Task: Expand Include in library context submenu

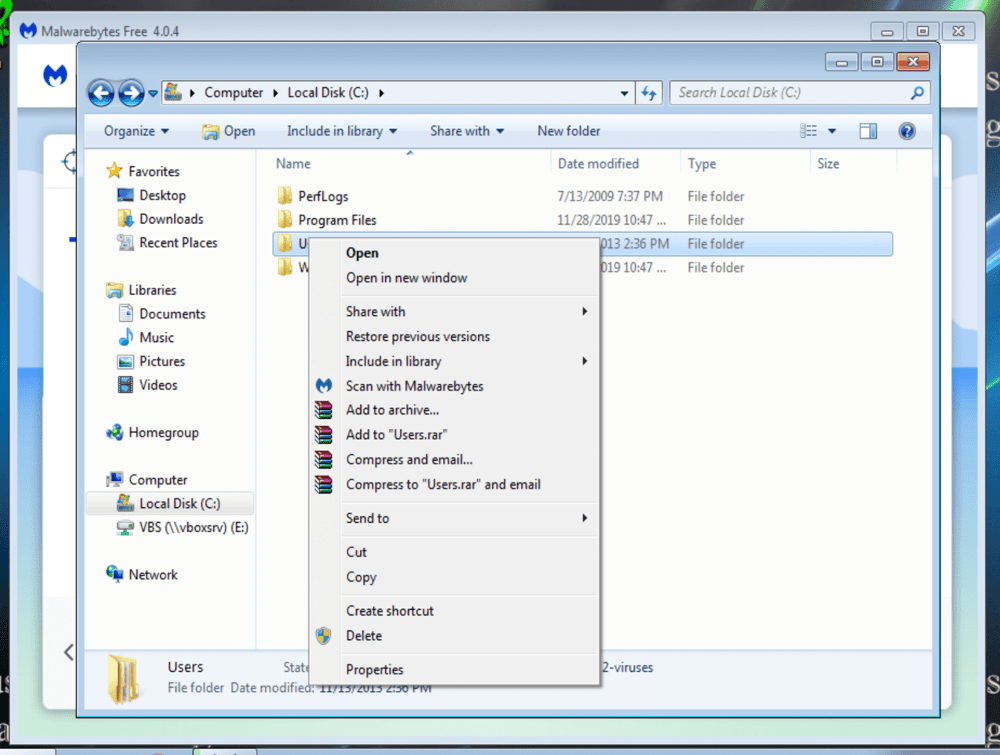Action: 454,362
